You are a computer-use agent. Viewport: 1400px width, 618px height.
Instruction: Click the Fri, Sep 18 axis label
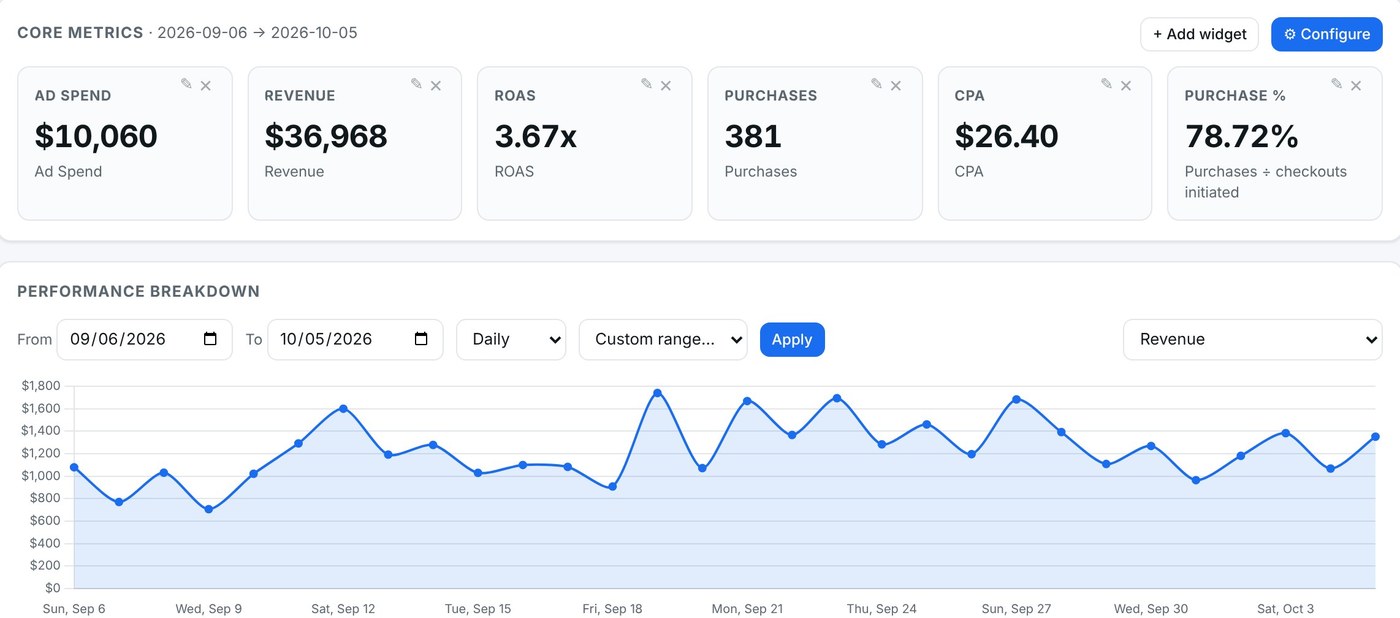pos(612,608)
